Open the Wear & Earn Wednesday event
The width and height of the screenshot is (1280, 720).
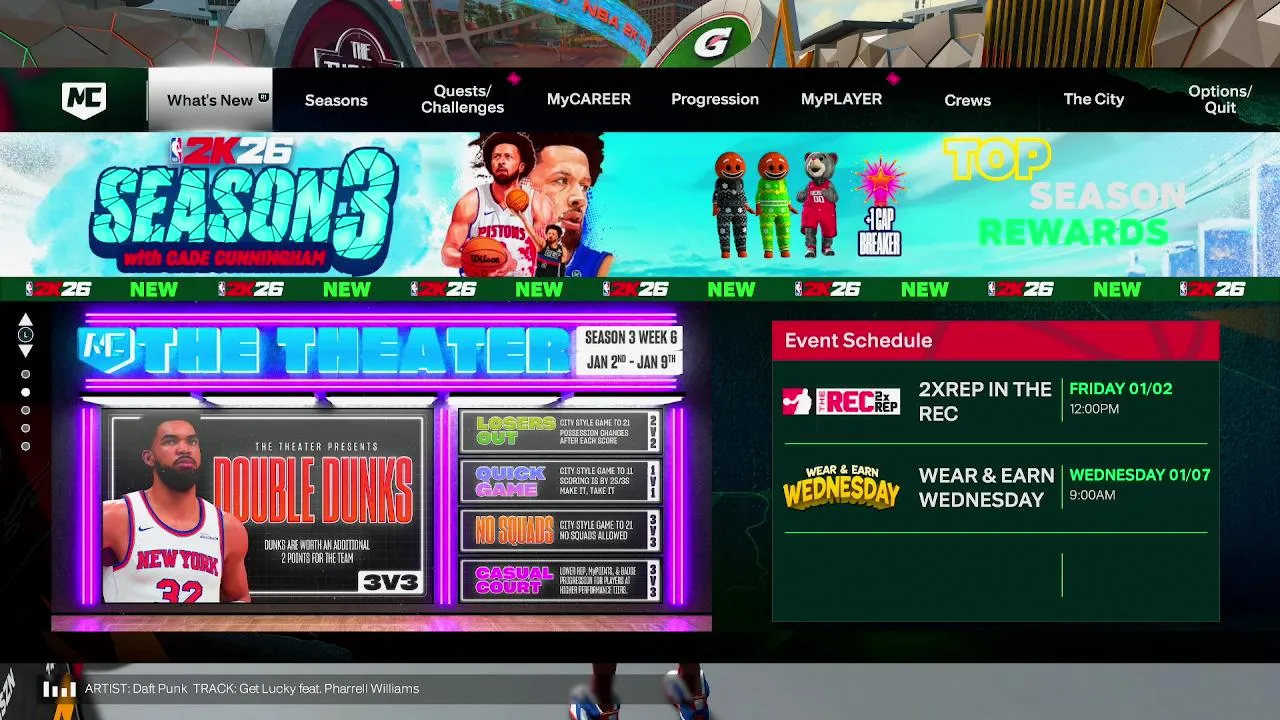[x=996, y=488]
